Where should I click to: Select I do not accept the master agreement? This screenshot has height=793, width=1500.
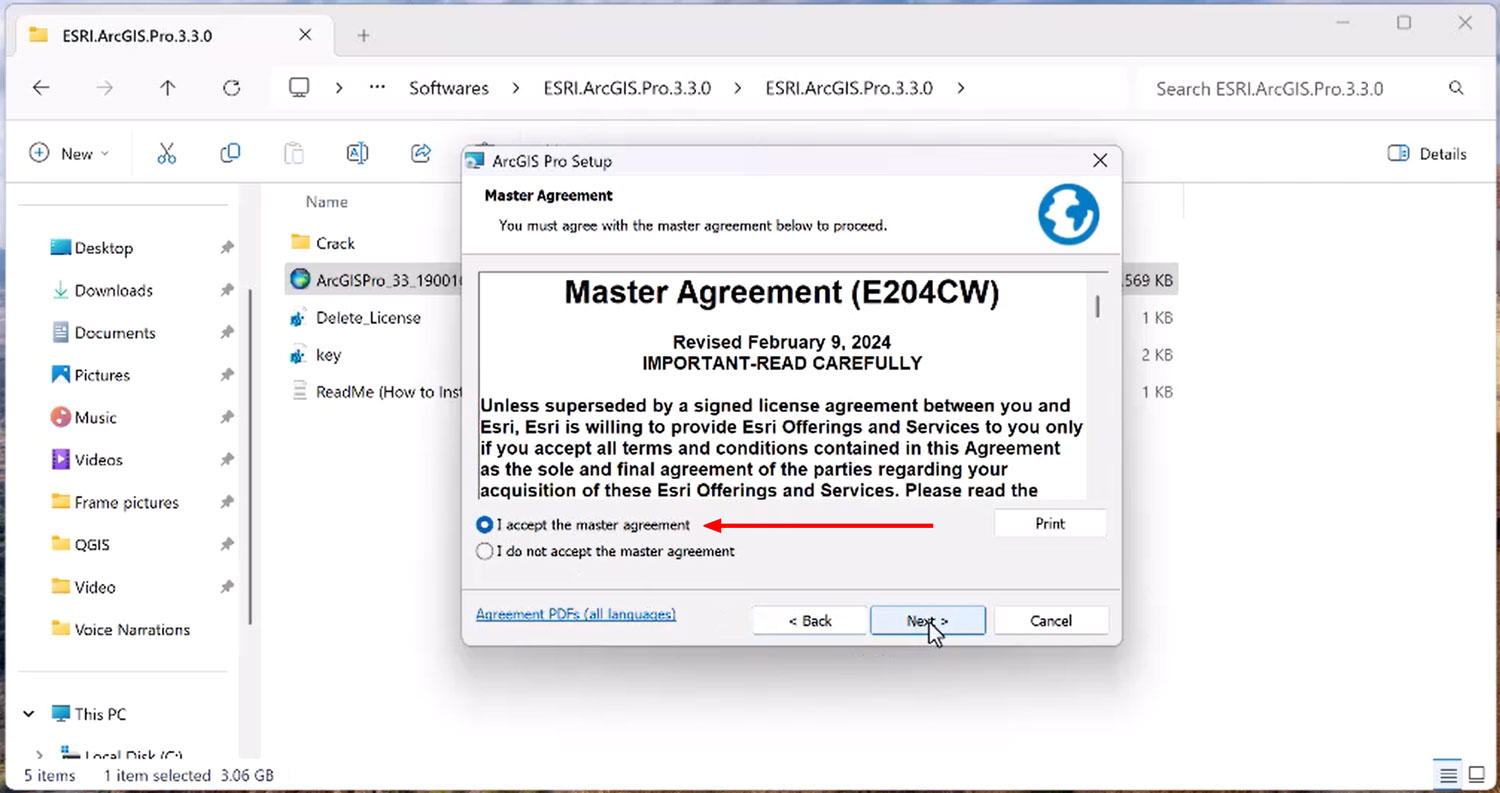(486, 551)
